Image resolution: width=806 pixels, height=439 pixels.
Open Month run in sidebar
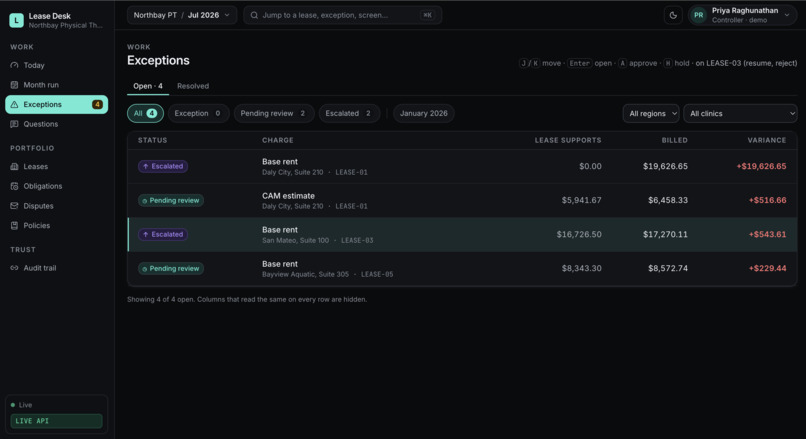pos(57,85)
